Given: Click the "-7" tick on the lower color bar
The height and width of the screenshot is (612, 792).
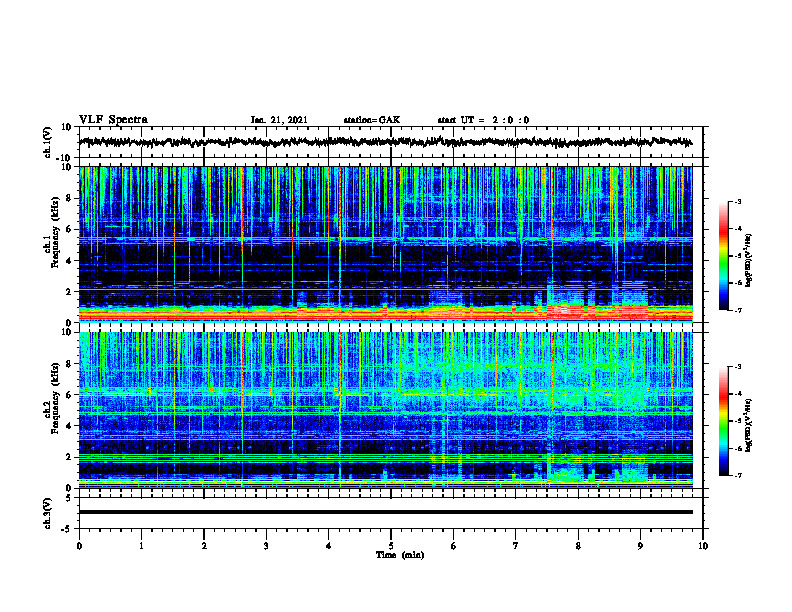Looking at the screenshot, I should pos(738,476).
